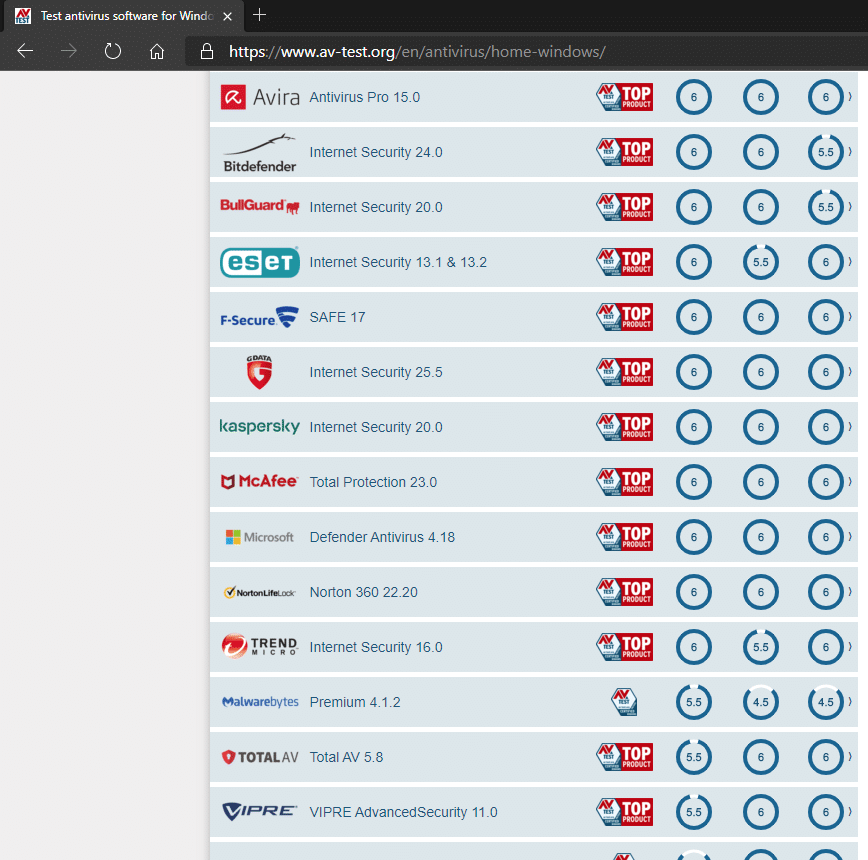Viewport: 868px width, 860px height.
Task: Click Total AV's 5.5 score circle
Action: pyautogui.click(x=694, y=757)
